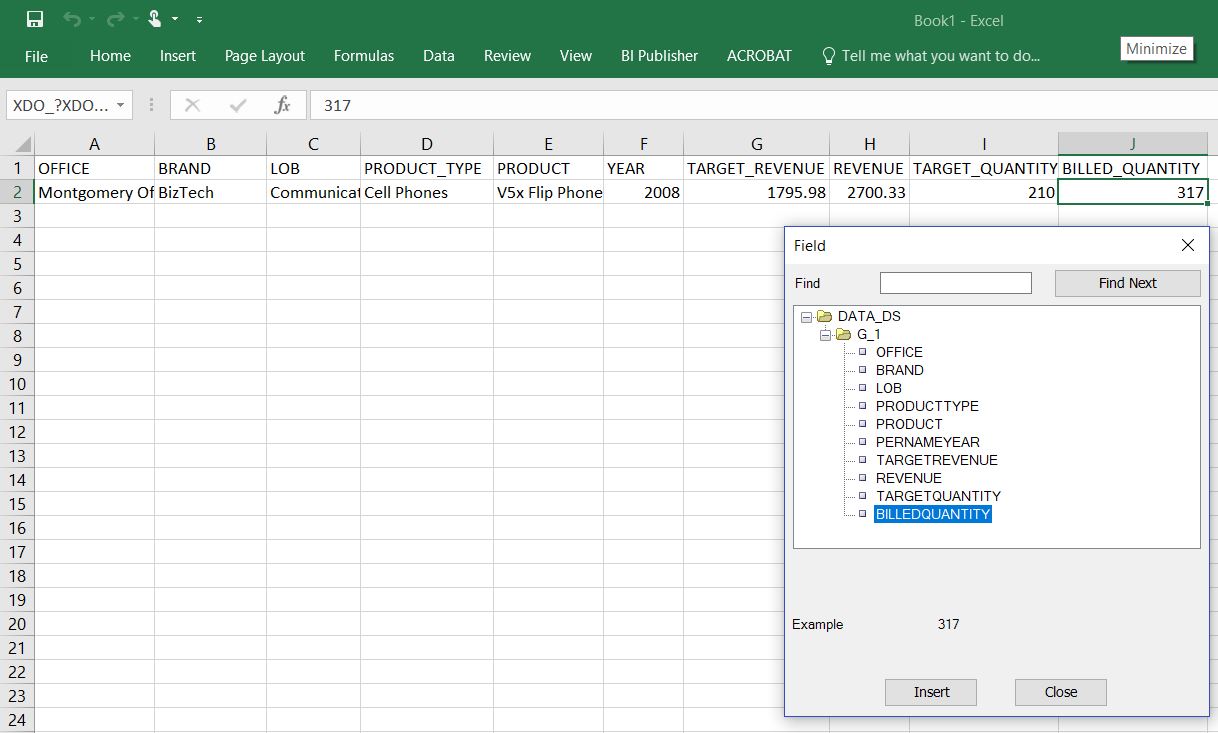The height and width of the screenshot is (733, 1218).
Task: Collapse the DATA_DS tree folder
Action: [x=806, y=316]
